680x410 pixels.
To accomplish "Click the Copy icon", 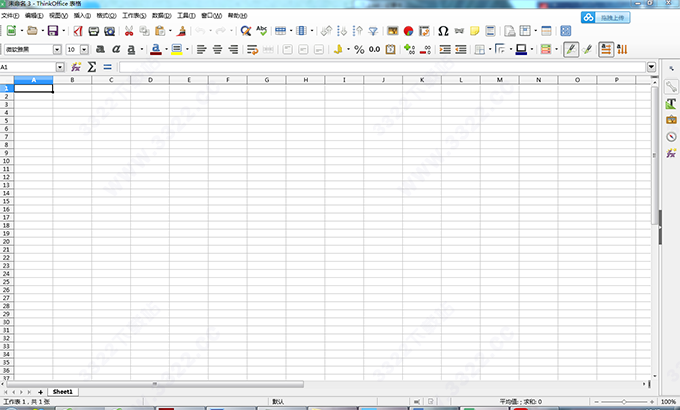I will coord(144,31).
